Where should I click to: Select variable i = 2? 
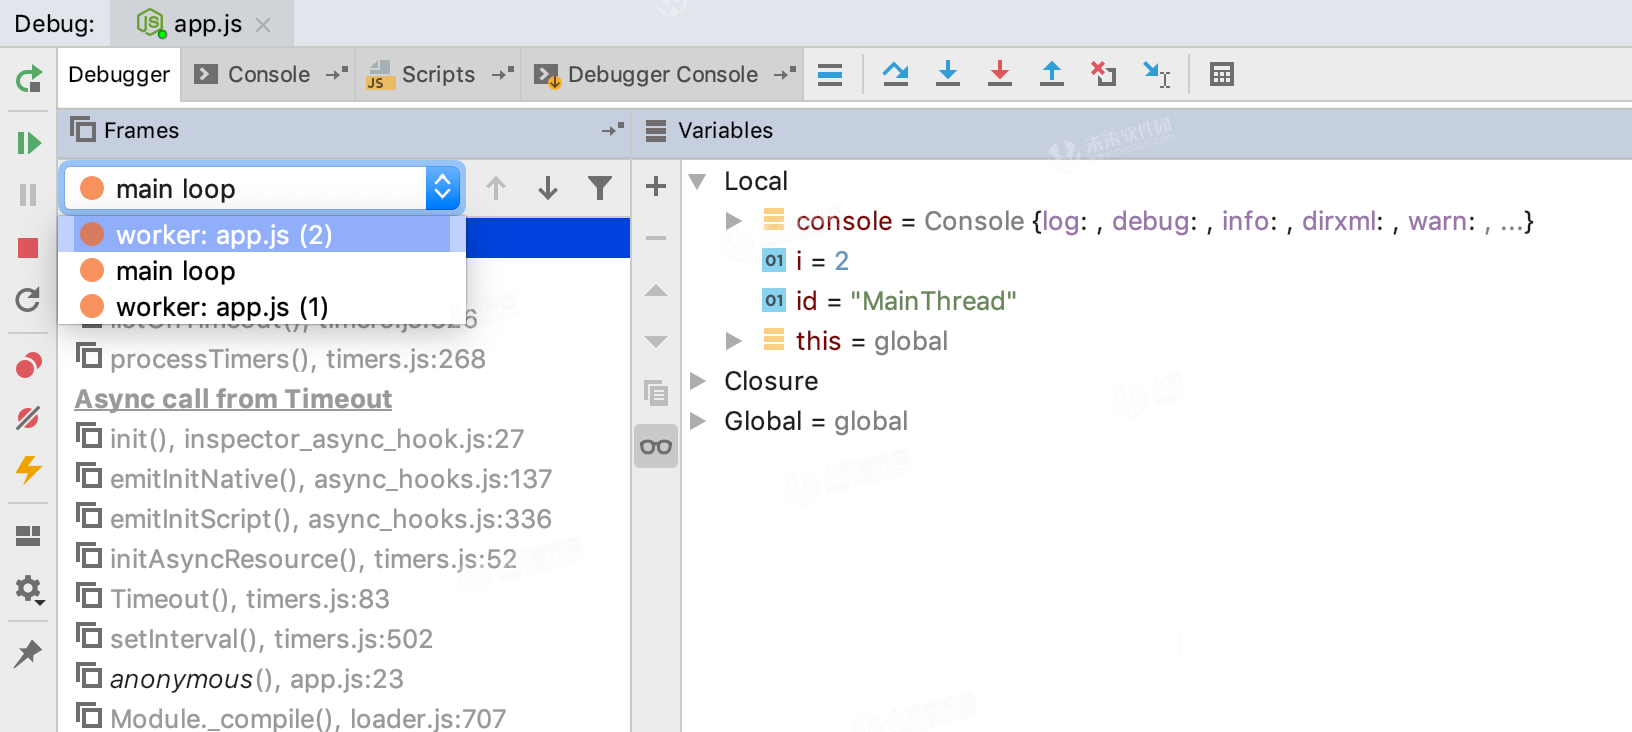(x=806, y=261)
